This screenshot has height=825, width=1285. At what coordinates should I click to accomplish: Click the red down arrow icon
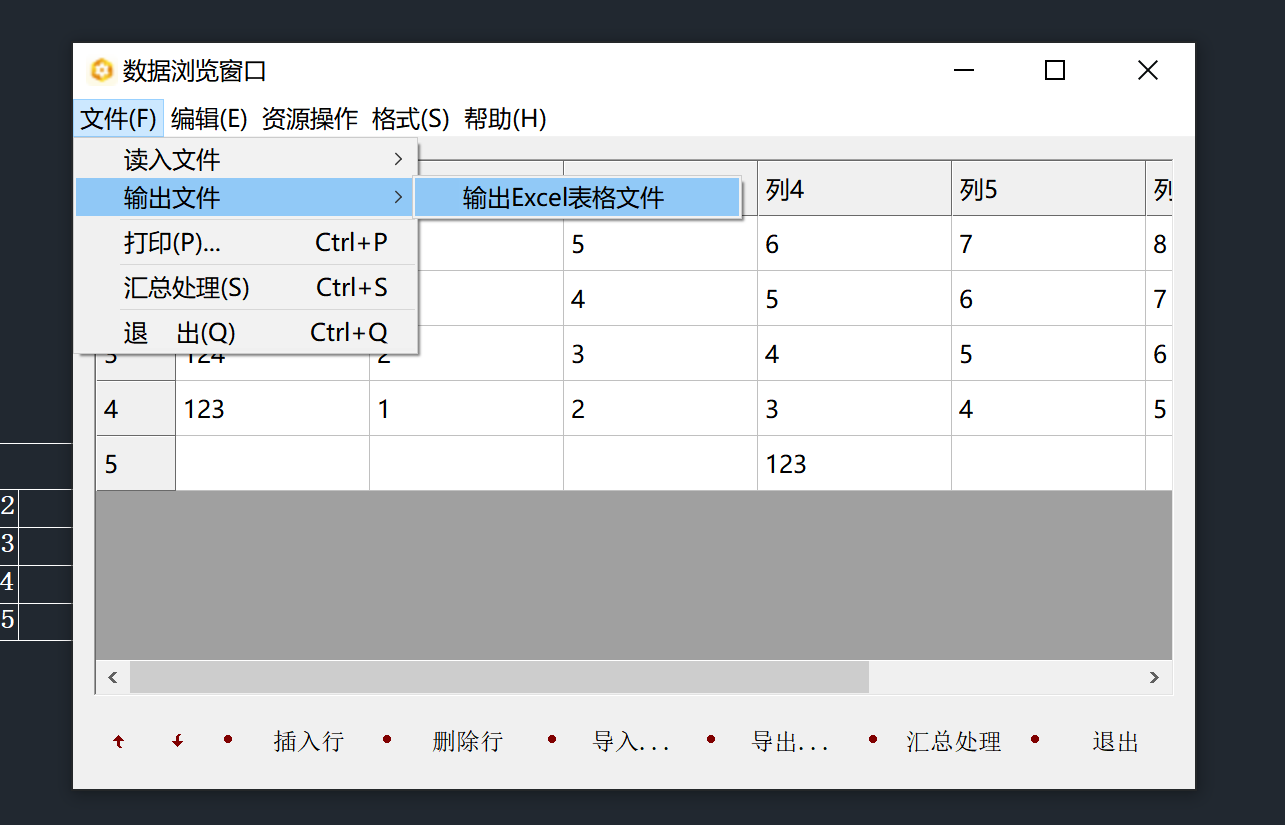coord(178,742)
